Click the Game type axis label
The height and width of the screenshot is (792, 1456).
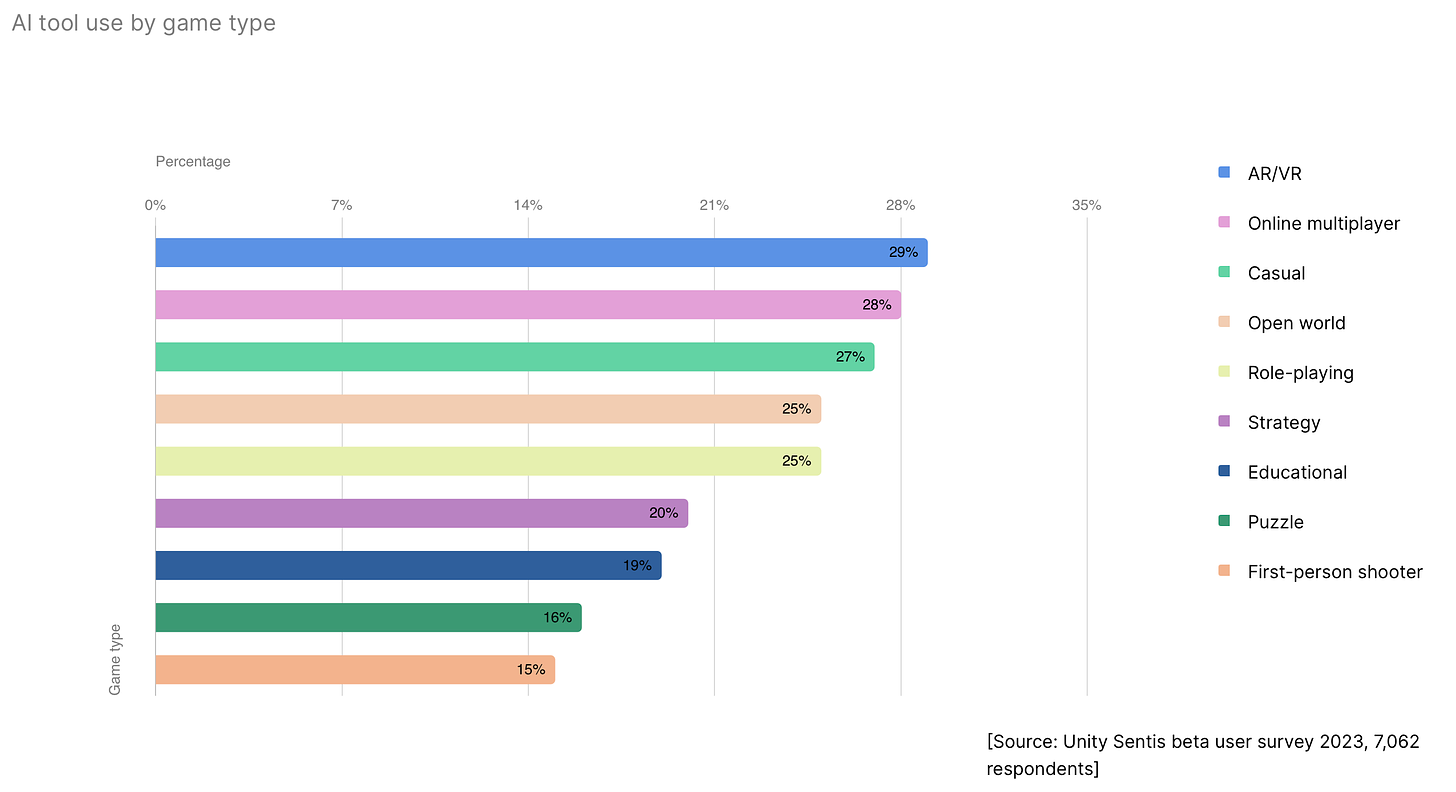(x=115, y=659)
